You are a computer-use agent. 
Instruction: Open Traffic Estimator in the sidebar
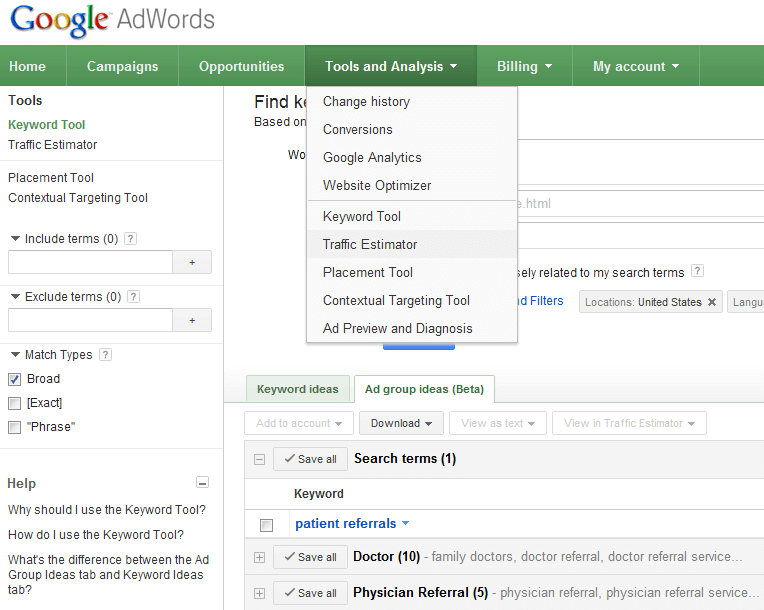[53, 145]
